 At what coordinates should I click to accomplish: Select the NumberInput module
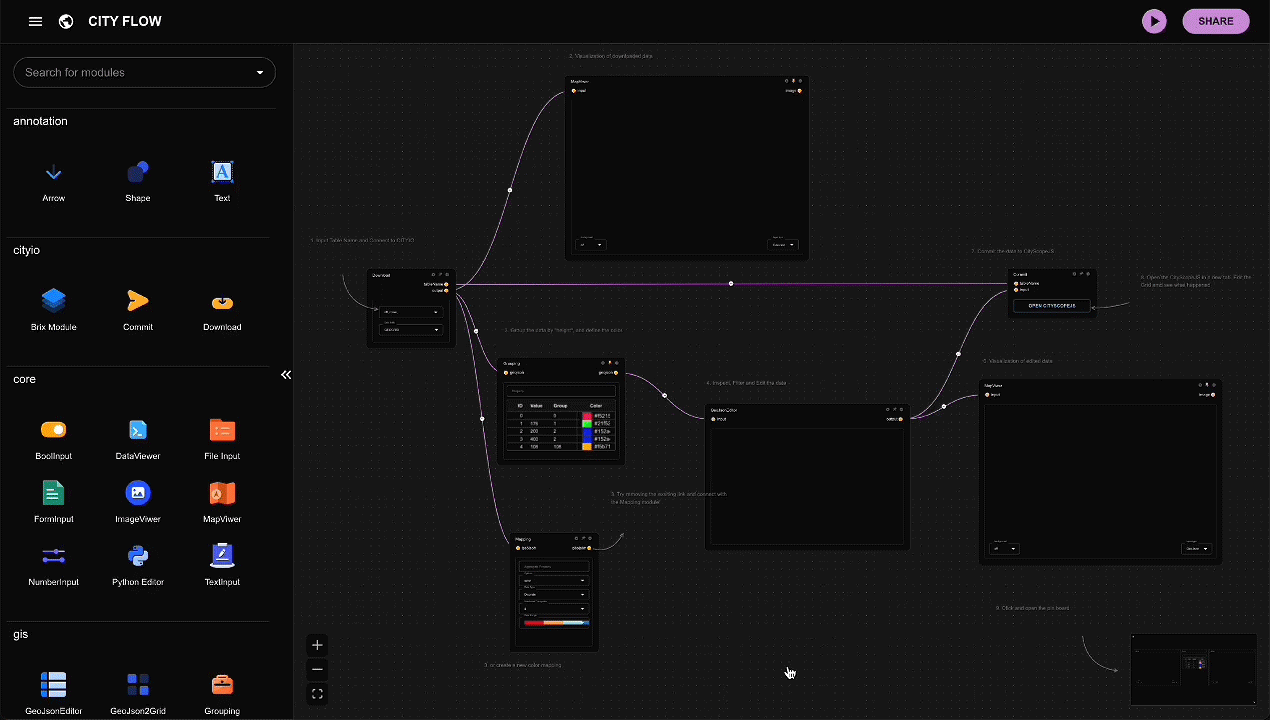pyautogui.click(x=54, y=564)
